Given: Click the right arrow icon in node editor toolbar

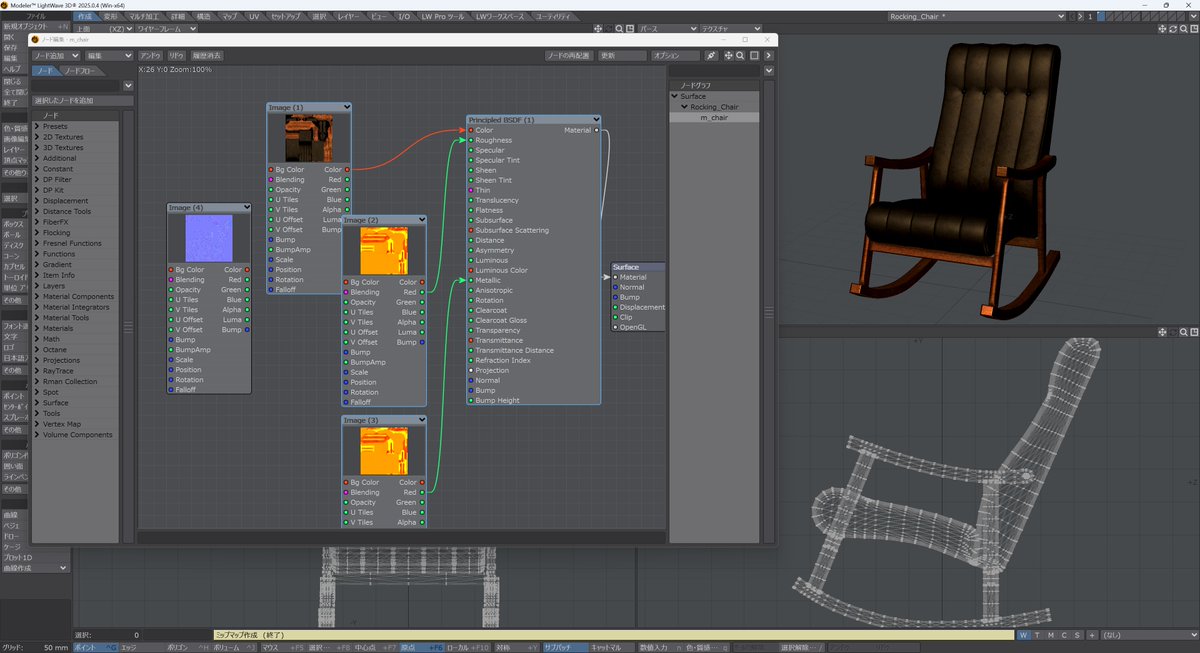Looking at the screenshot, I should (x=768, y=55).
